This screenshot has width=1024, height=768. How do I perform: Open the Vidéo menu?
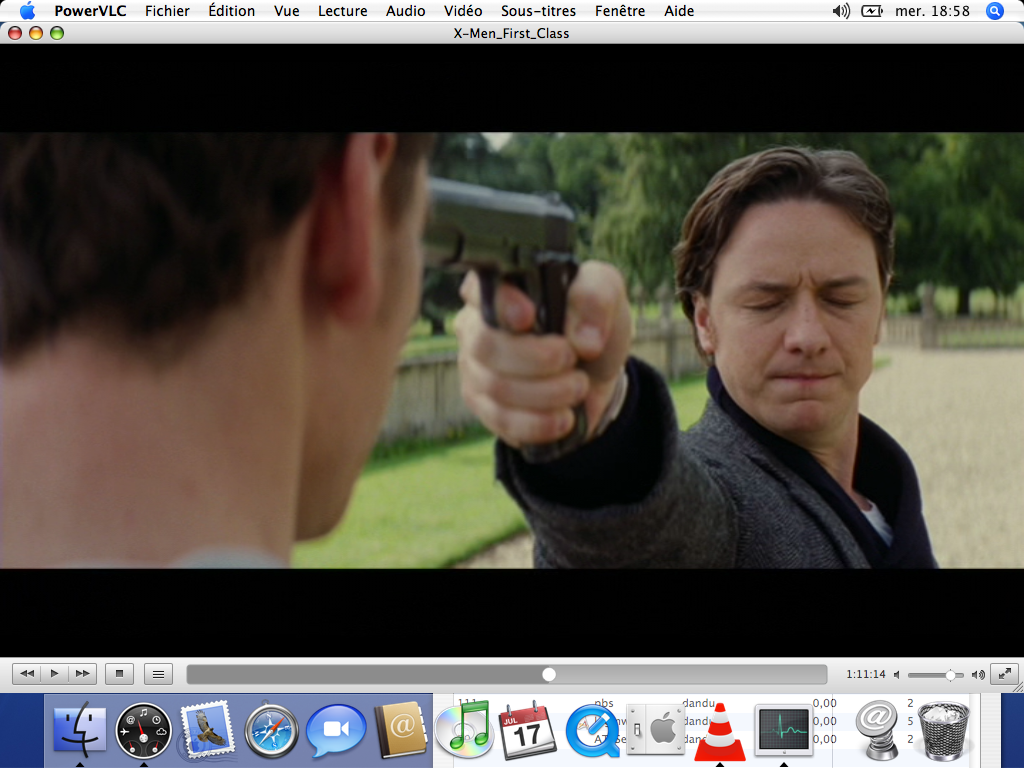tap(463, 11)
